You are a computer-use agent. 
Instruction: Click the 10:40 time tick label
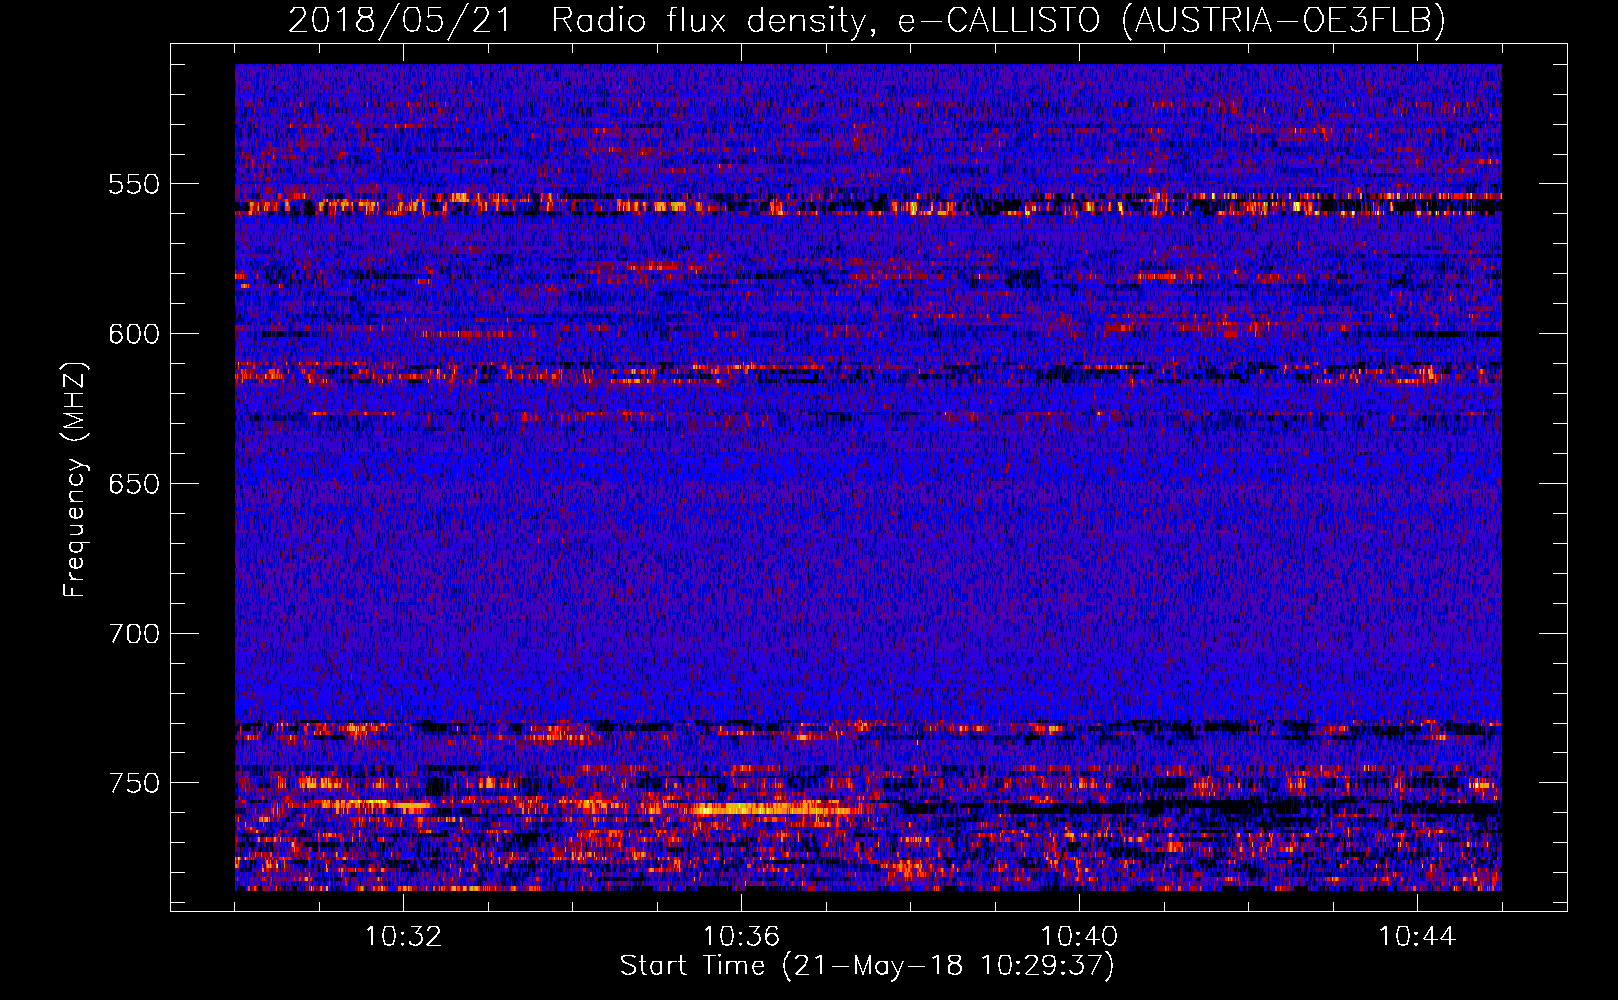[1079, 937]
